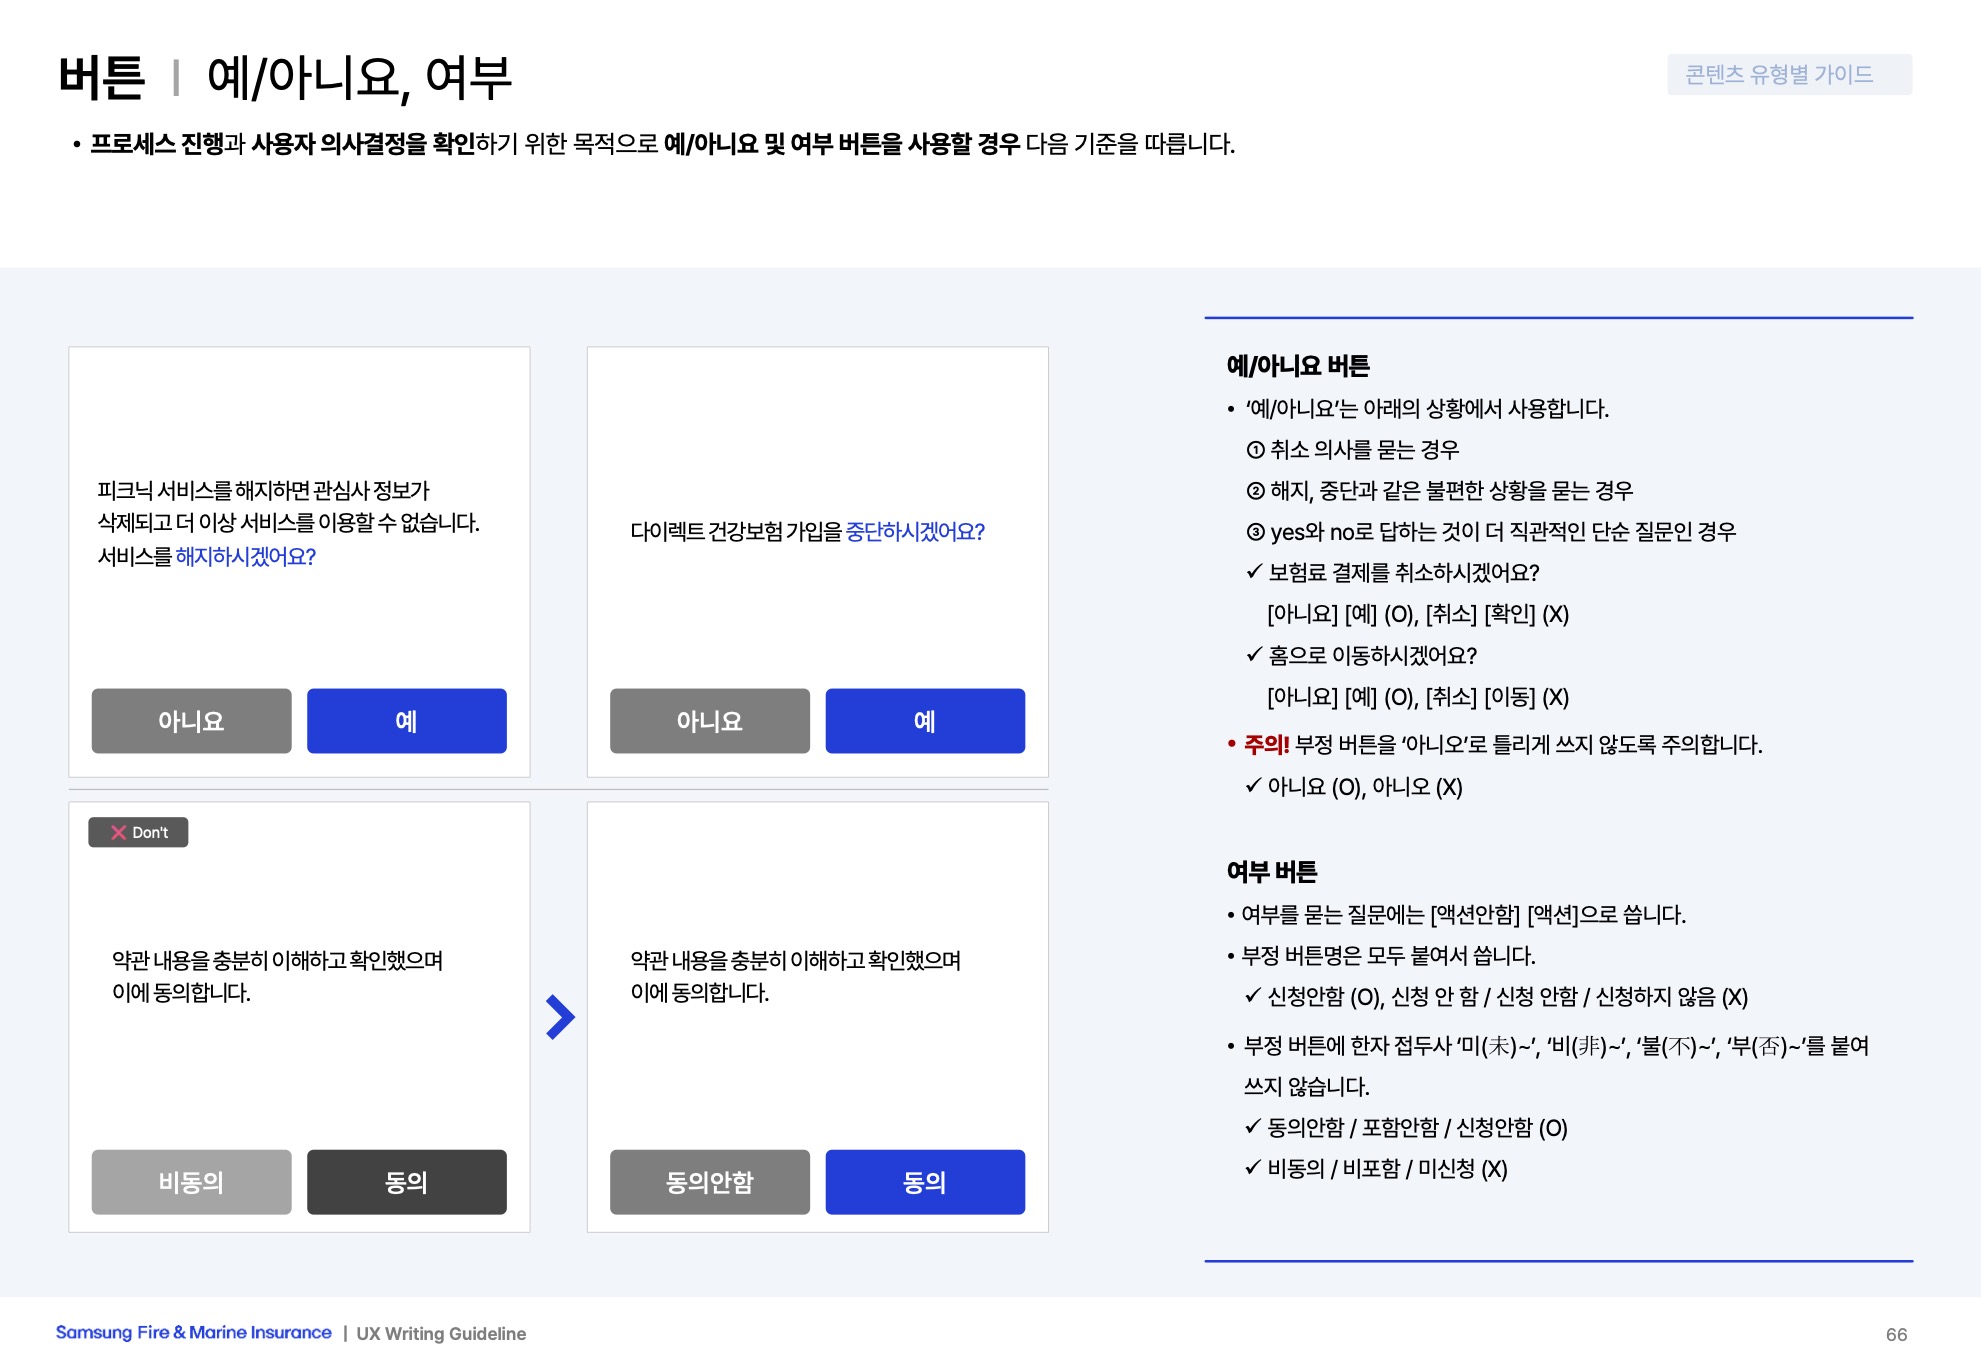Click the Samsung Fire & Marine Insurance logo

pos(193,1333)
